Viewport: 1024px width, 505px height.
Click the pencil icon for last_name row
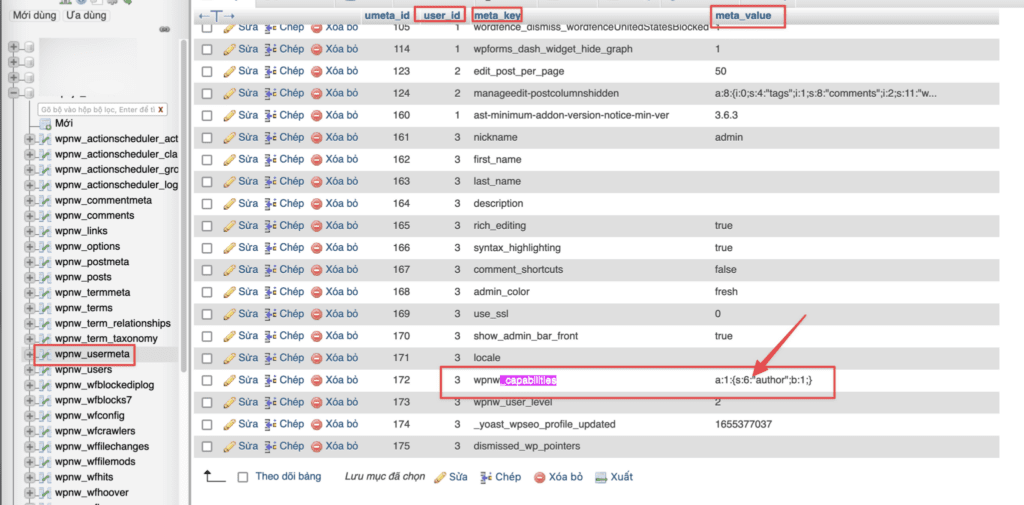(x=229, y=182)
